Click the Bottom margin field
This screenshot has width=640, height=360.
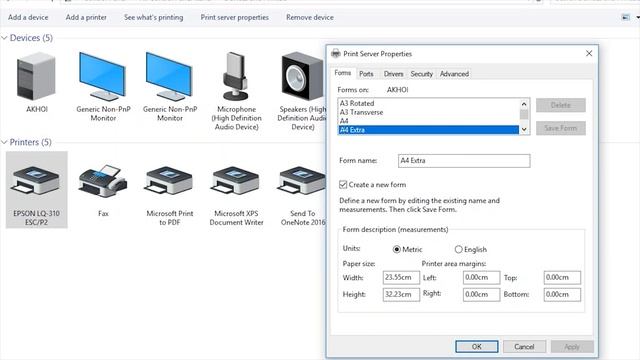point(562,294)
